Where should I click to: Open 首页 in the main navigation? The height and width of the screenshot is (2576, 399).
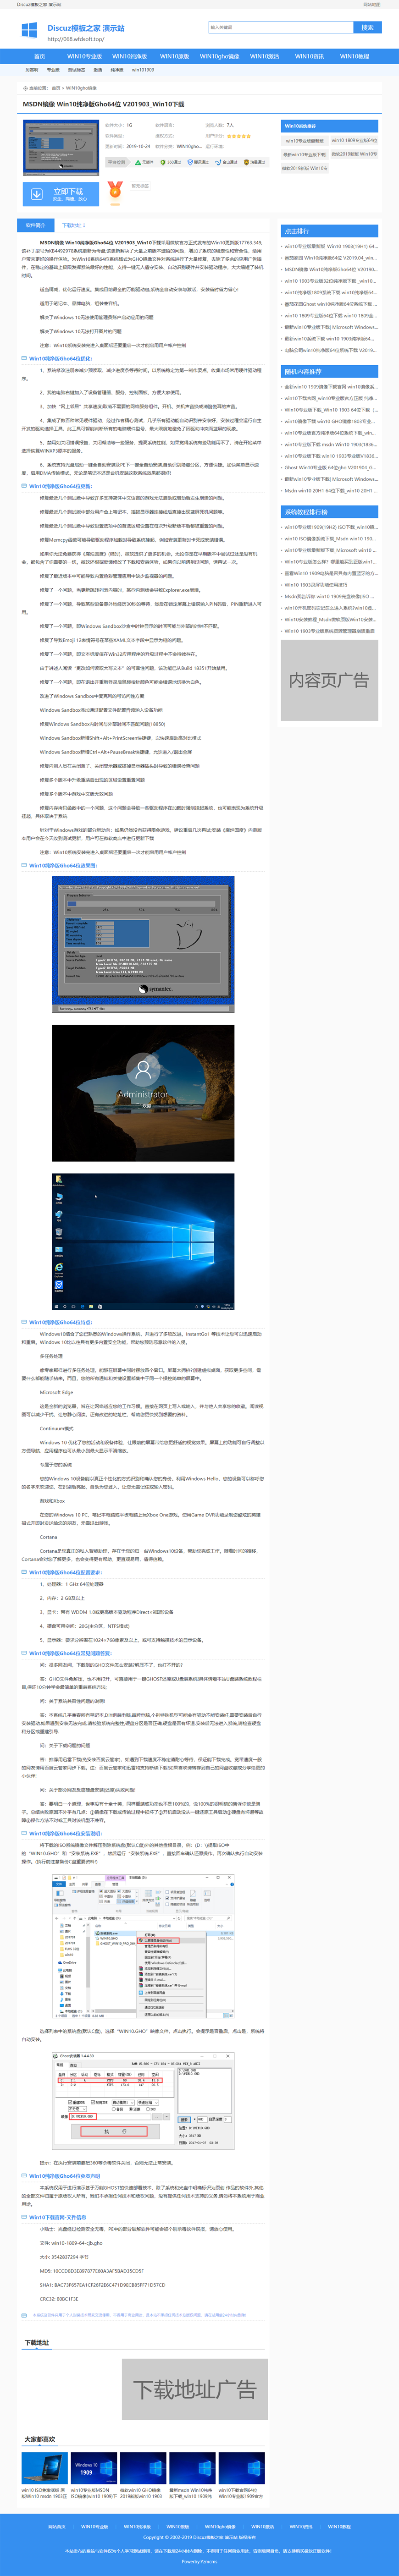tap(39, 56)
